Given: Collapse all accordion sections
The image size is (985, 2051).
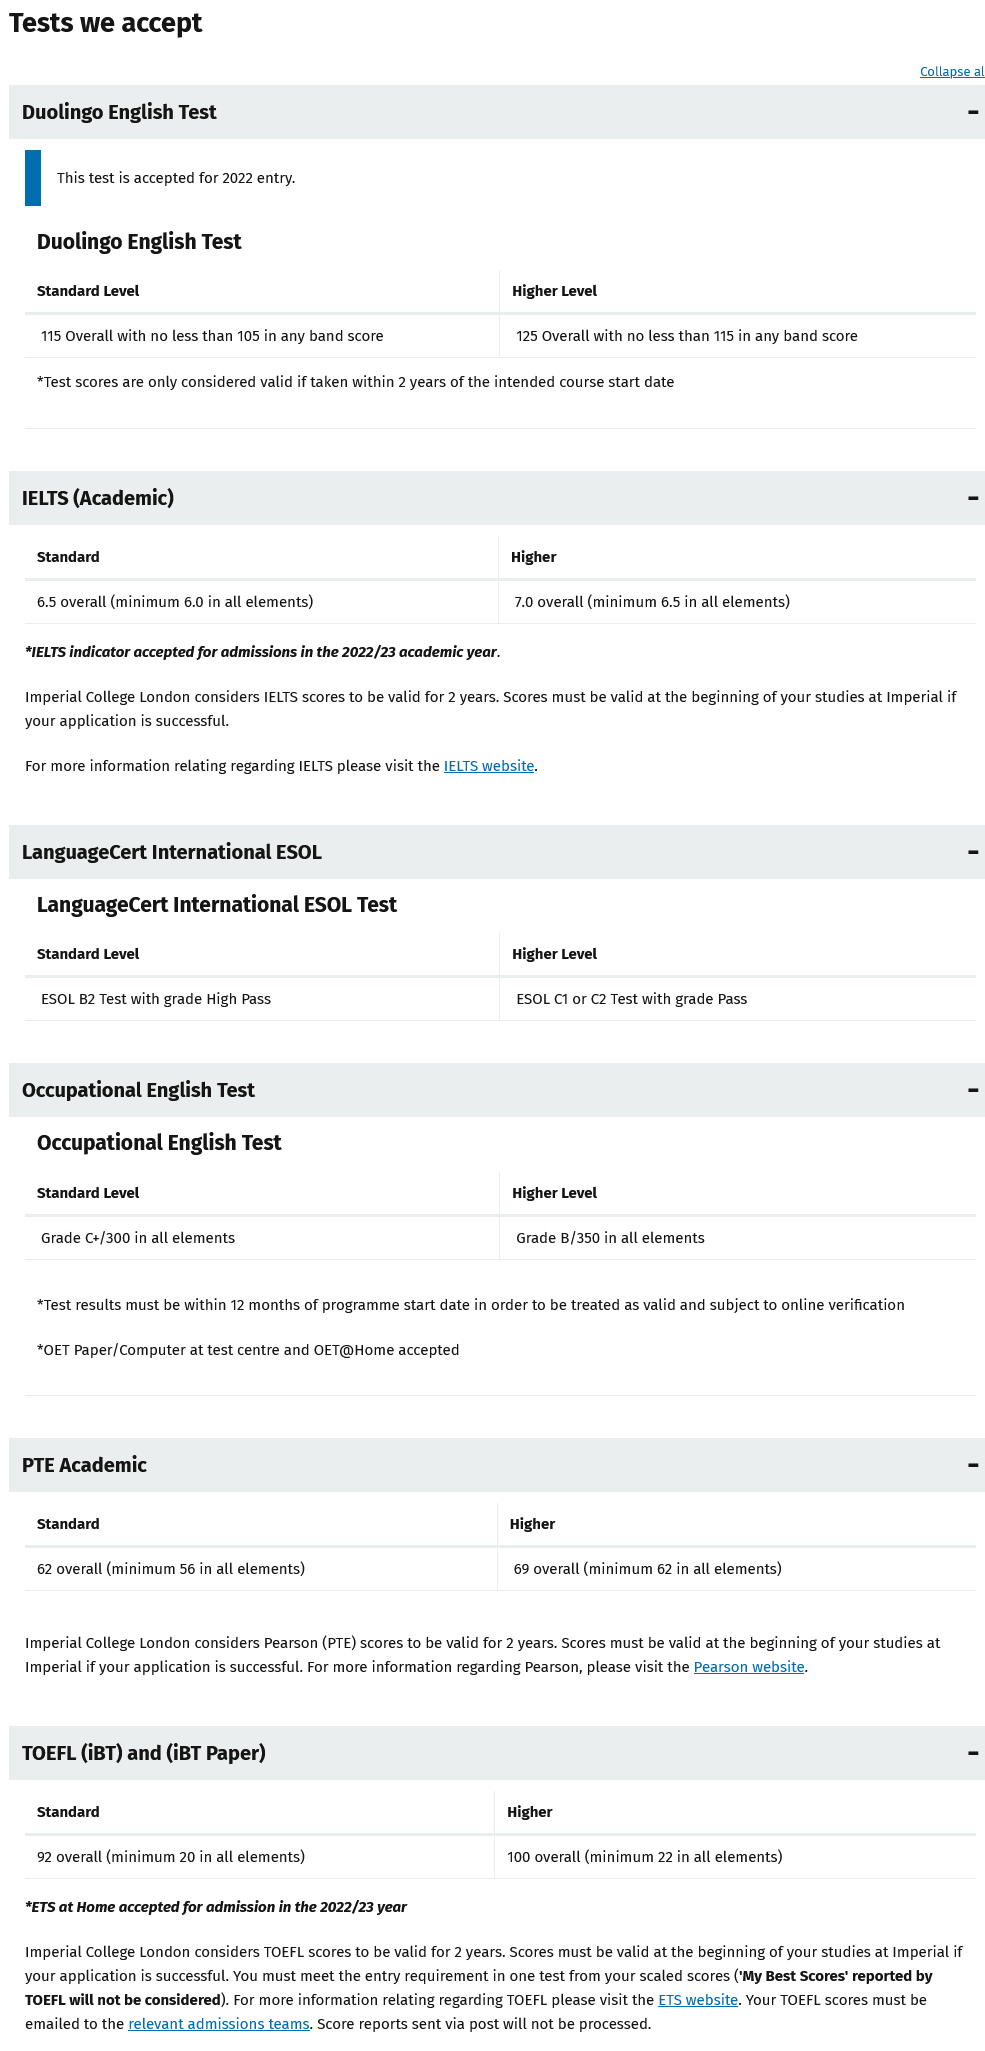Looking at the screenshot, I should tap(952, 72).
